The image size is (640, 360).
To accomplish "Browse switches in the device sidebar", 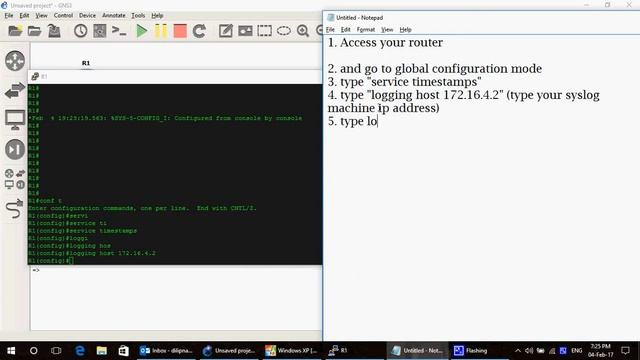I will pyautogui.click(x=15, y=90).
